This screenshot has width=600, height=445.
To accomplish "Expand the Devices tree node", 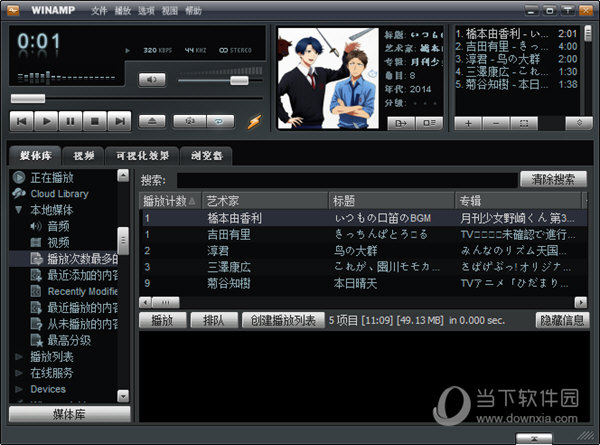I will [x=18, y=389].
